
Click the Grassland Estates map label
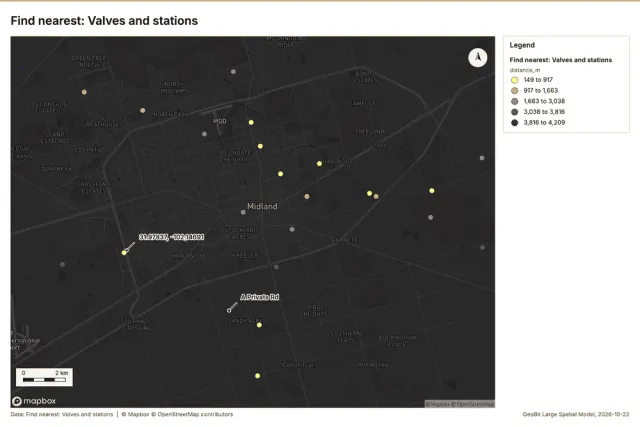[93, 187]
